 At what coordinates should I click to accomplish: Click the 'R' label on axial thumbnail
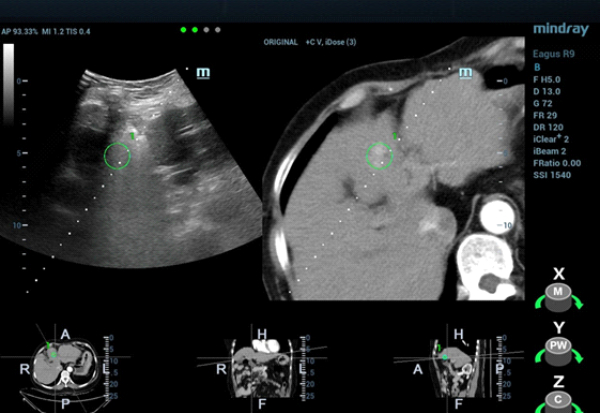pyautogui.click(x=24, y=369)
